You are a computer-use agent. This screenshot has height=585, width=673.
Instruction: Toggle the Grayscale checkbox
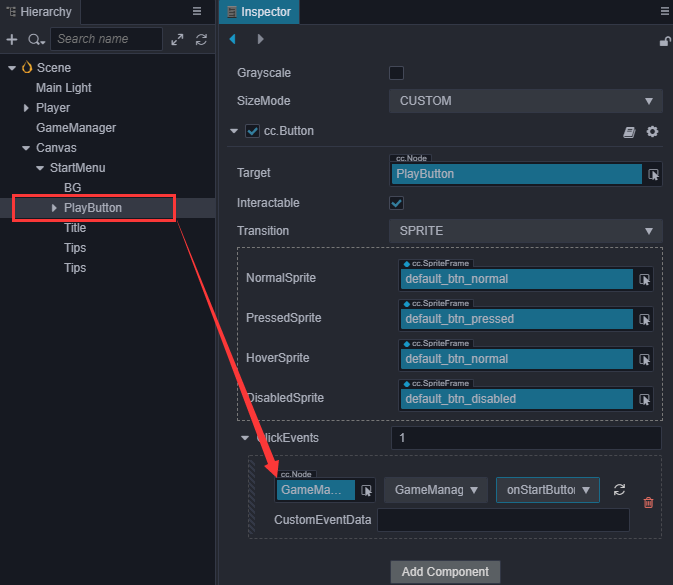click(396, 73)
